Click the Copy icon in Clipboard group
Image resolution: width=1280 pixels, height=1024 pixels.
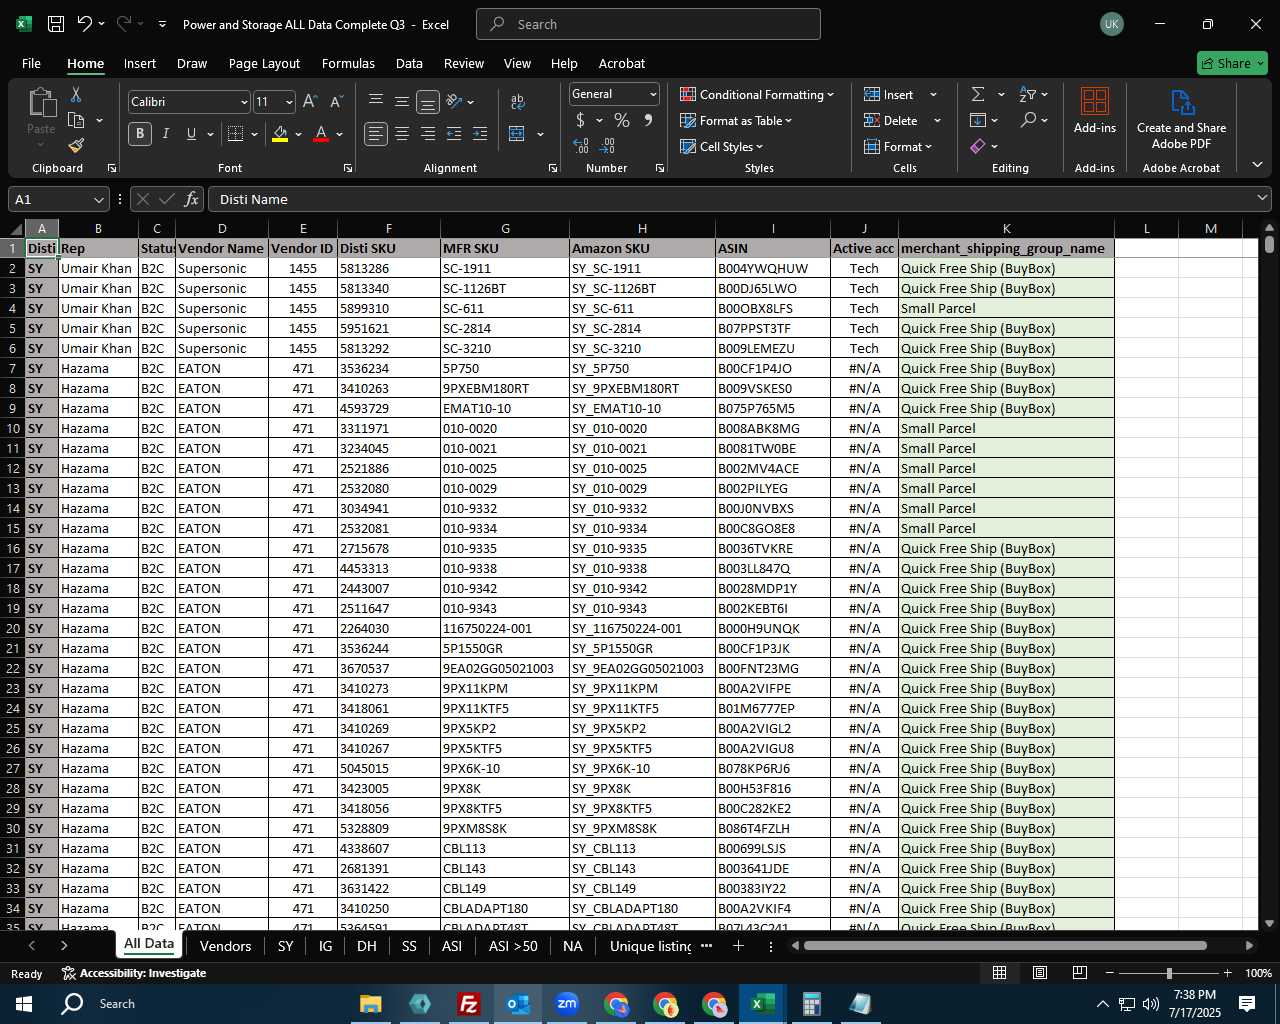point(76,120)
